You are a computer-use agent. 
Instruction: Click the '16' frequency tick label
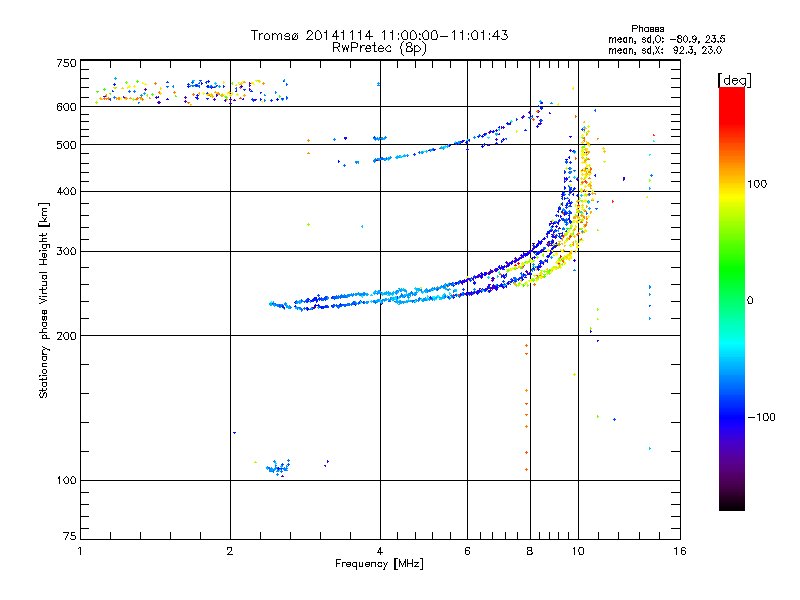tap(680, 551)
